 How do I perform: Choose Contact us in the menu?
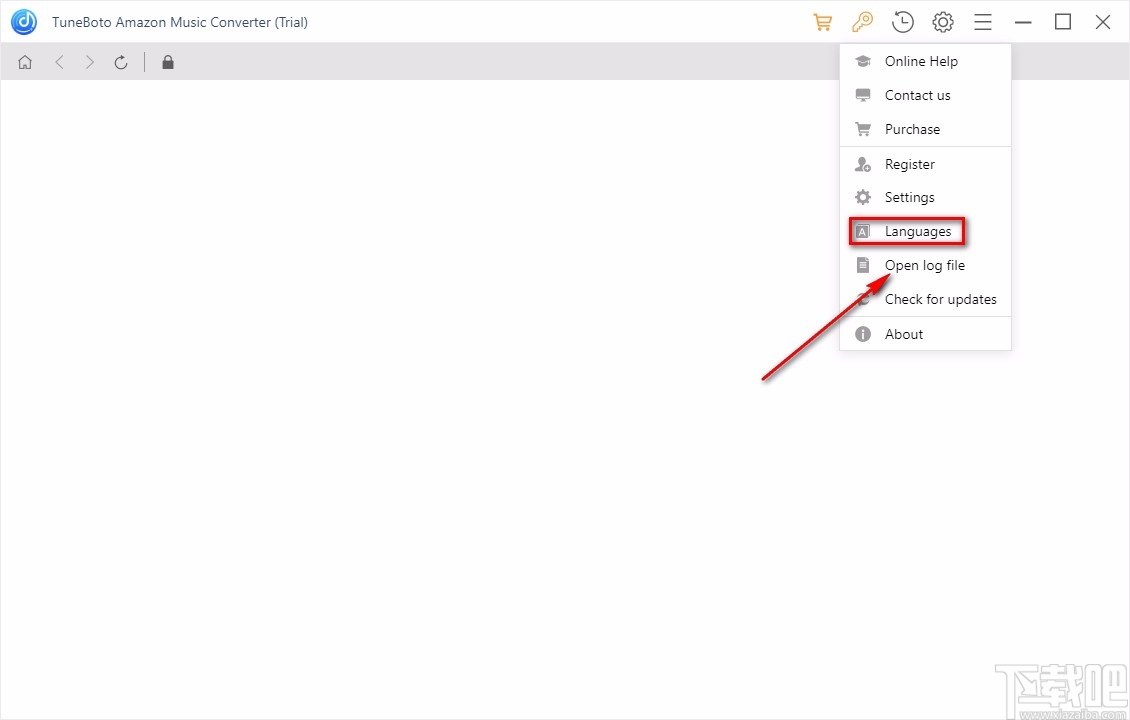[925, 95]
